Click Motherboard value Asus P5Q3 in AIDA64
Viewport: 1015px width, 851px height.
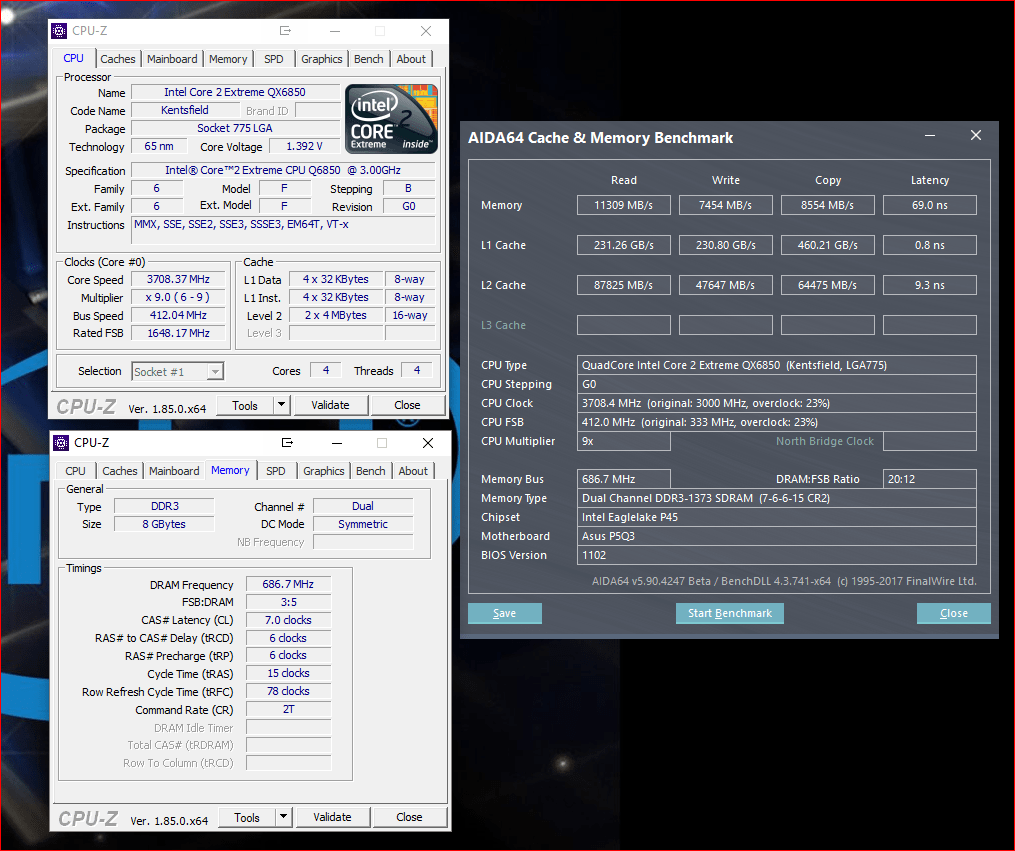776,536
